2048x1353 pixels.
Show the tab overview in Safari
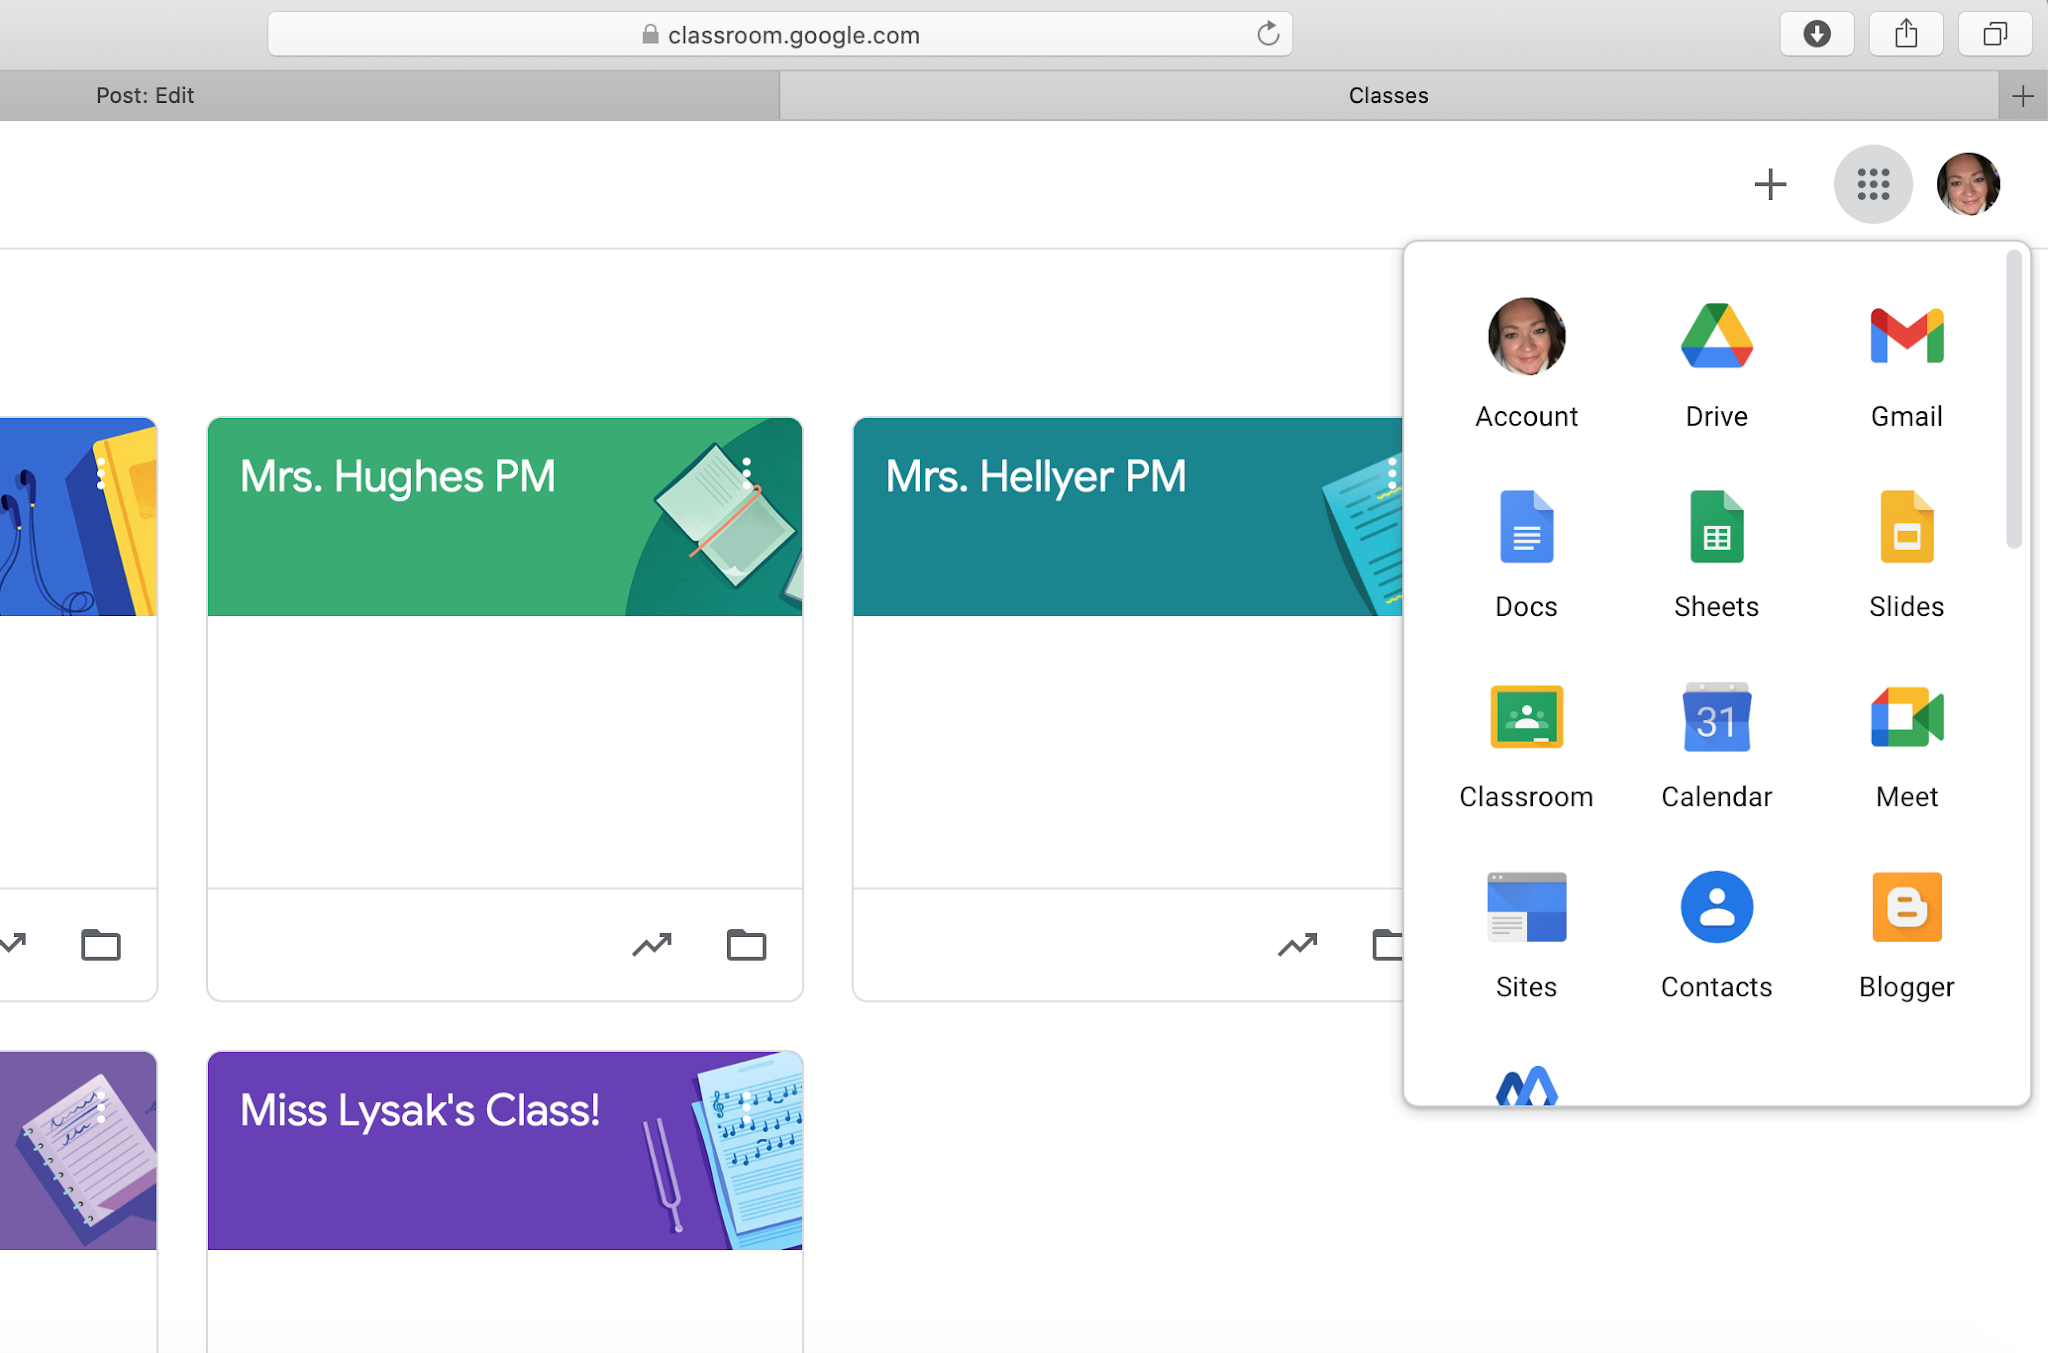(1995, 34)
